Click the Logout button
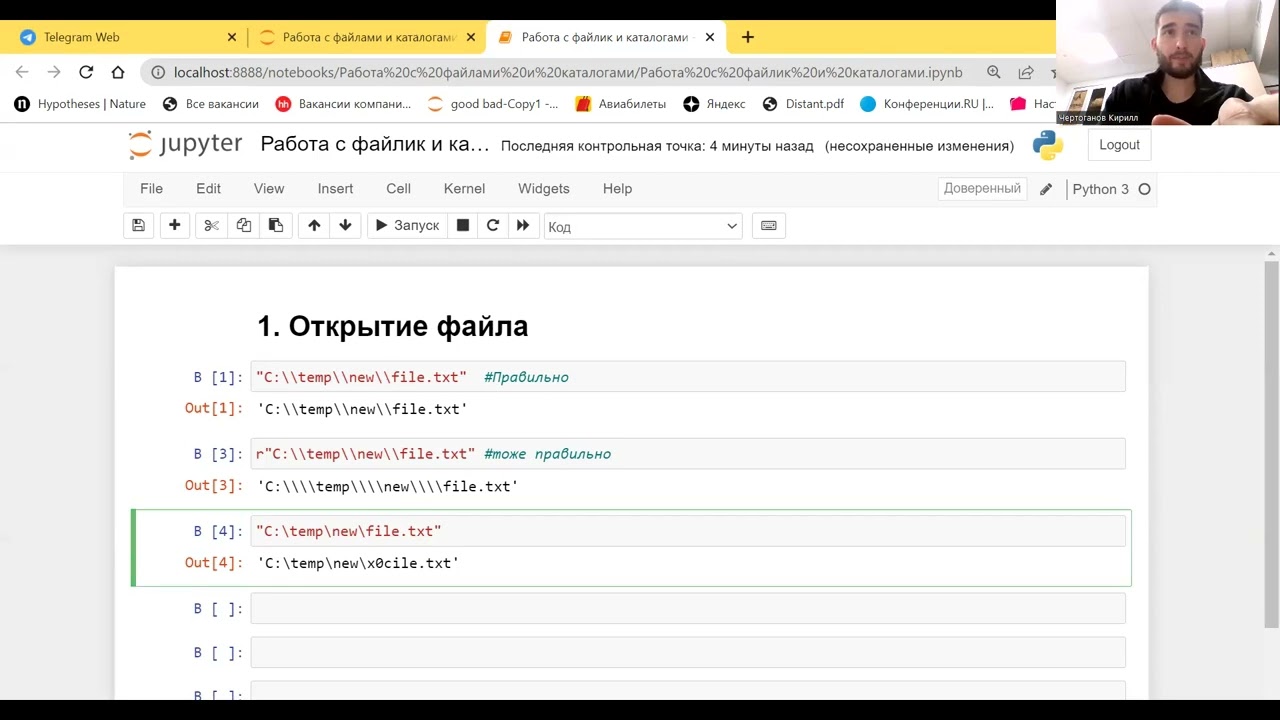 click(1119, 145)
